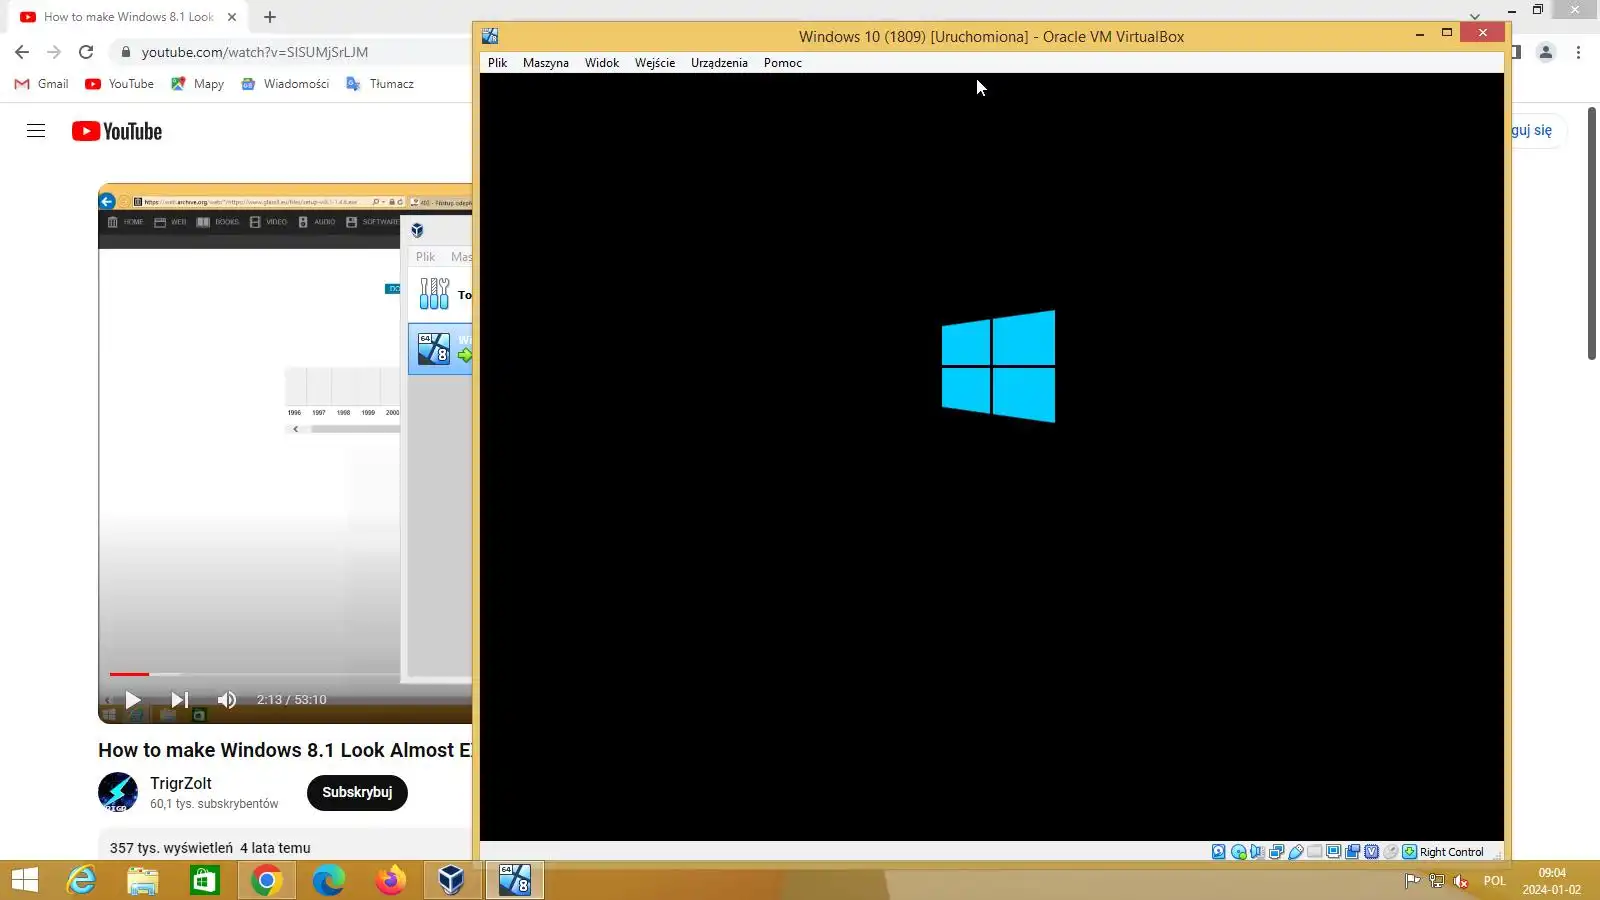Launch Firefox from the taskbar
This screenshot has height=900, width=1600.
391,880
